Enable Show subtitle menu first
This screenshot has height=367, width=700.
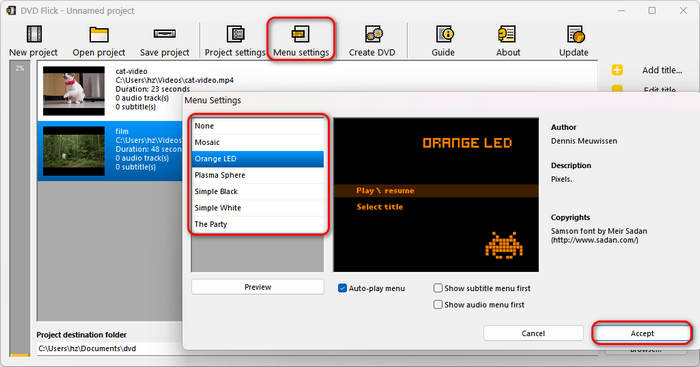[x=438, y=288]
